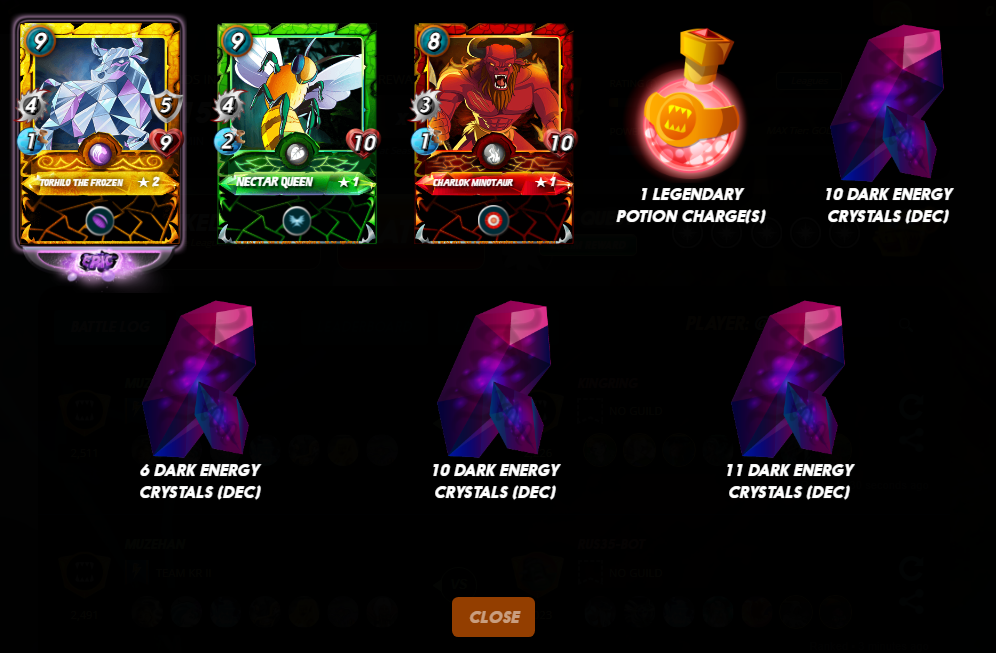996x653 pixels.
Task: Click Nectar Queen's speed icon
Action: [229, 140]
